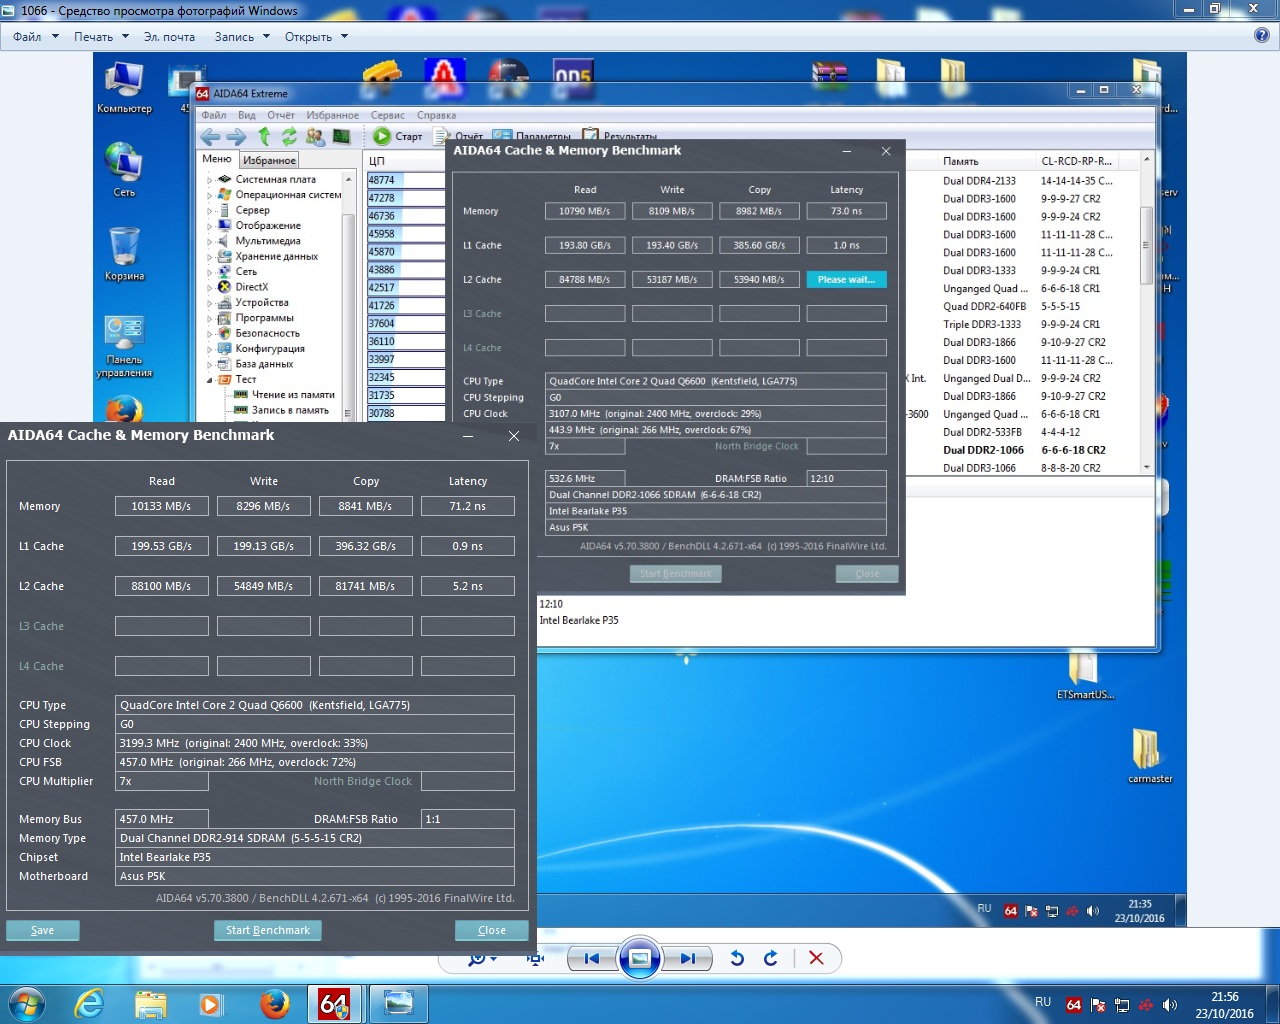Click Save in the front benchmark dialog
This screenshot has height=1024, width=1280.
click(x=43, y=930)
